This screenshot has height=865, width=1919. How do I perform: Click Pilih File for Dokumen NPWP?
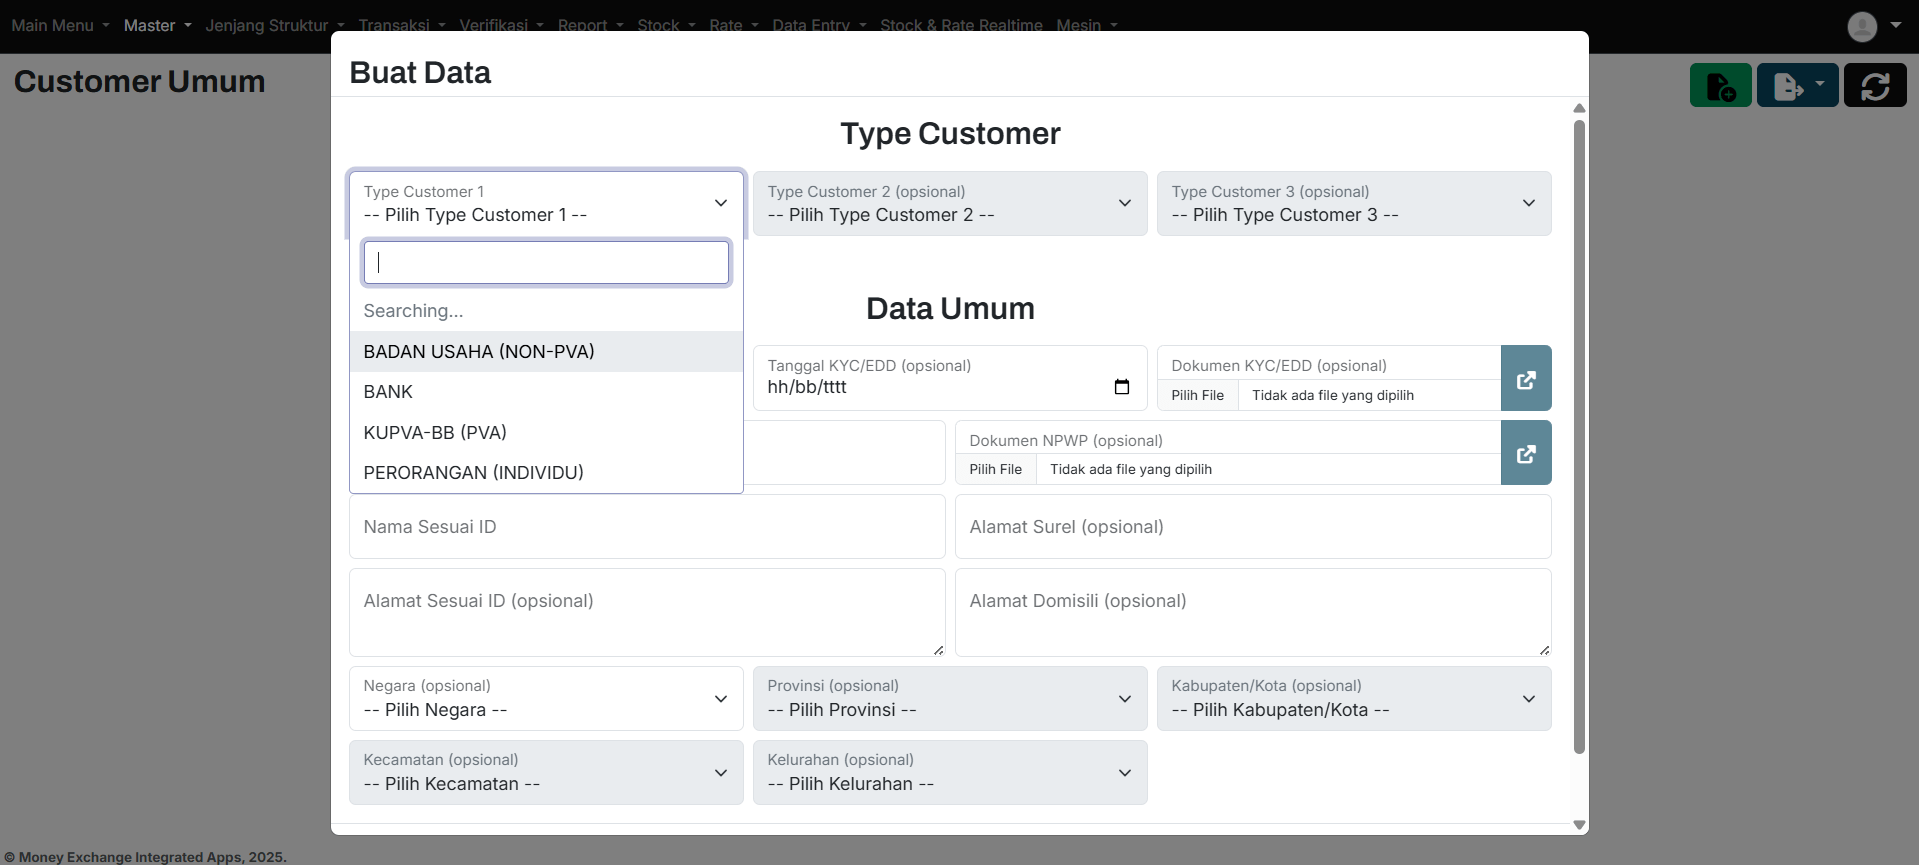click(x=995, y=470)
